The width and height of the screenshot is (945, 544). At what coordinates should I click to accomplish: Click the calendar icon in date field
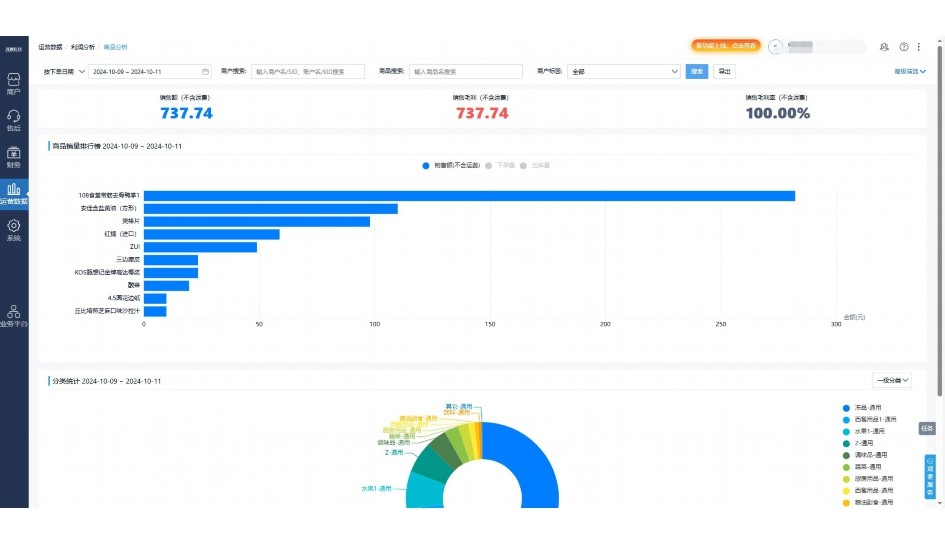click(x=206, y=72)
